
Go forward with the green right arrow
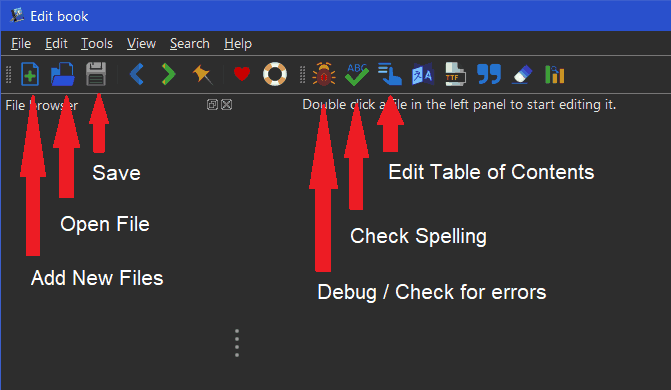[168, 74]
